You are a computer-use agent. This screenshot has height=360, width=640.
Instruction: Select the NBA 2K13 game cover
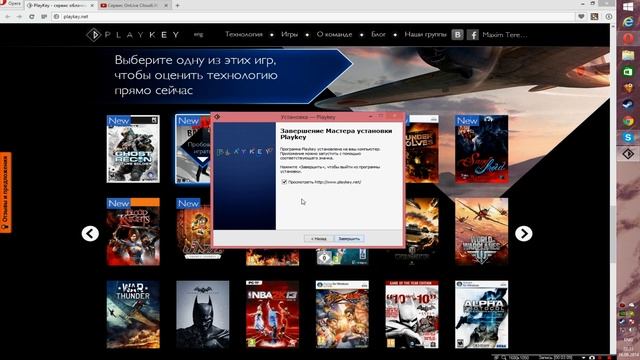point(273,314)
